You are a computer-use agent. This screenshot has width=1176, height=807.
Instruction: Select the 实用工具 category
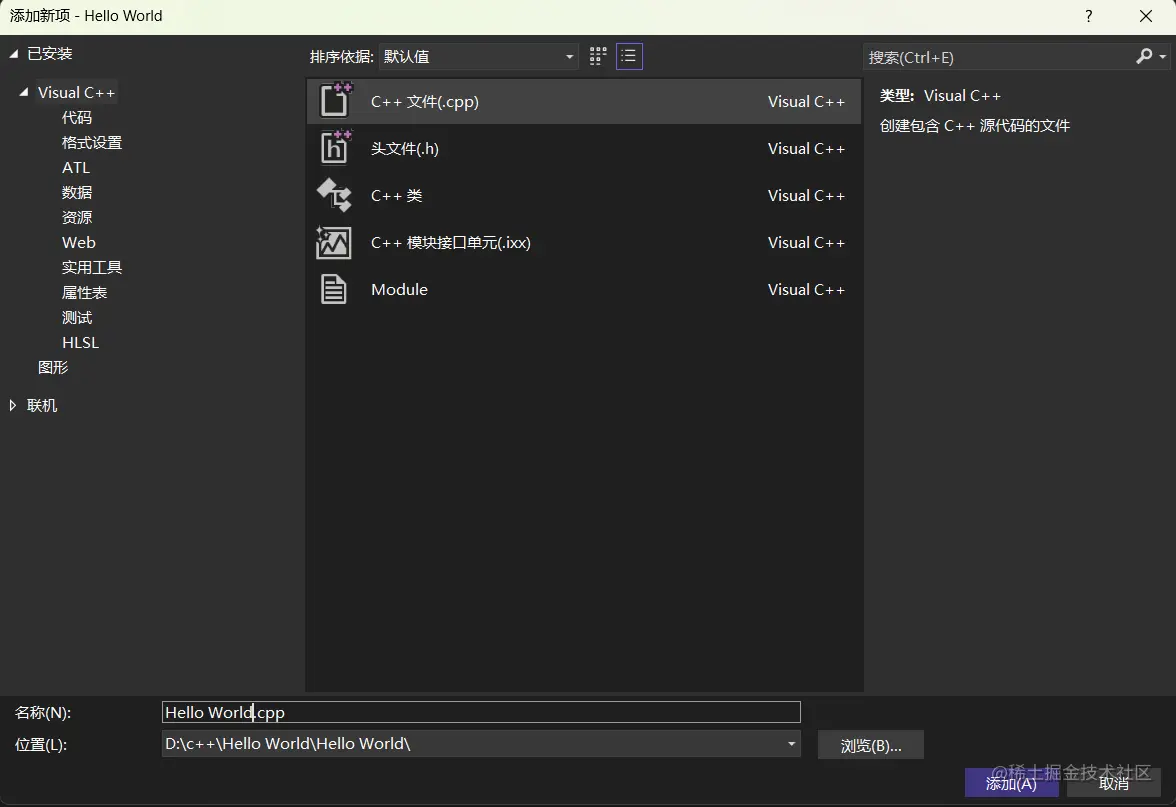coord(92,268)
